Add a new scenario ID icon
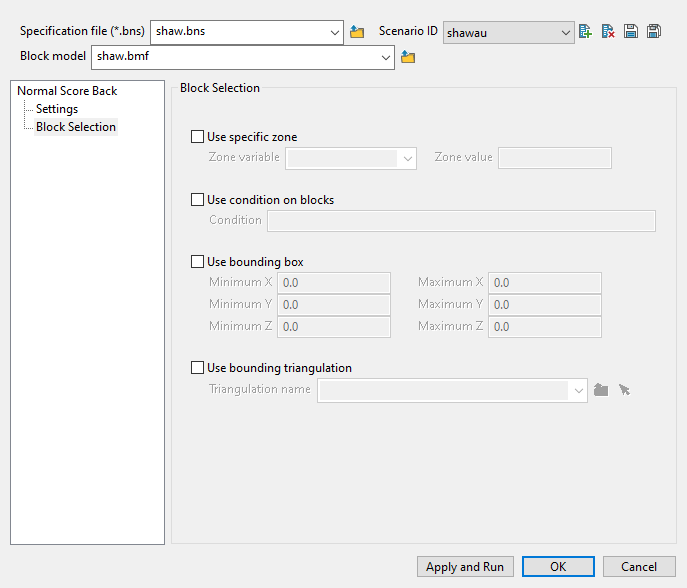Image resolution: width=687 pixels, height=588 pixels. coord(585,32)
